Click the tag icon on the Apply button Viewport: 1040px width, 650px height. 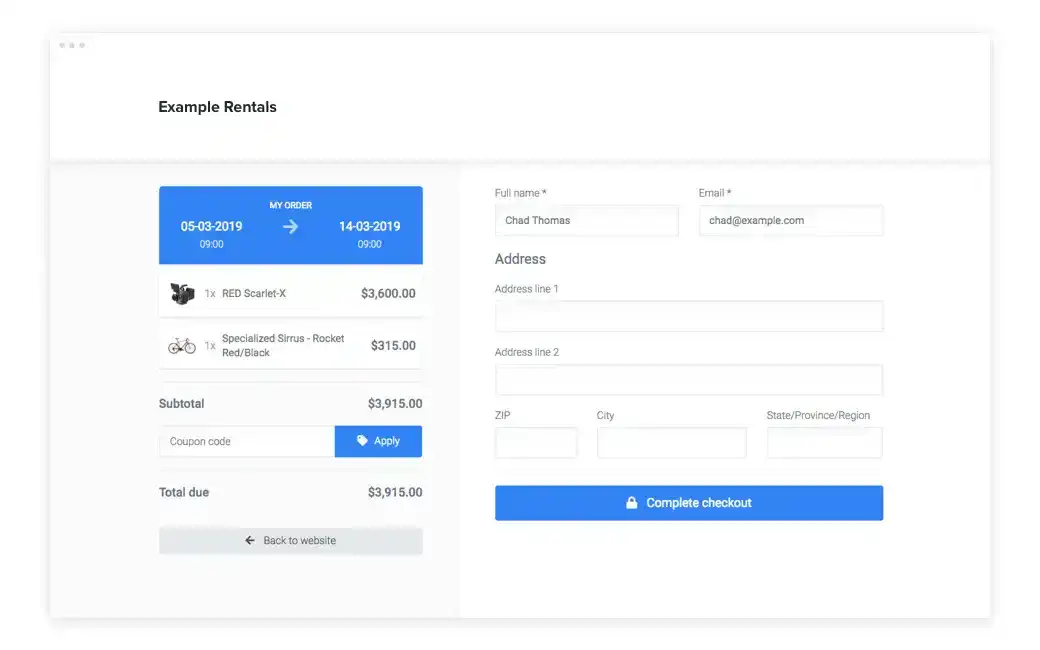(x=360, y=441)
